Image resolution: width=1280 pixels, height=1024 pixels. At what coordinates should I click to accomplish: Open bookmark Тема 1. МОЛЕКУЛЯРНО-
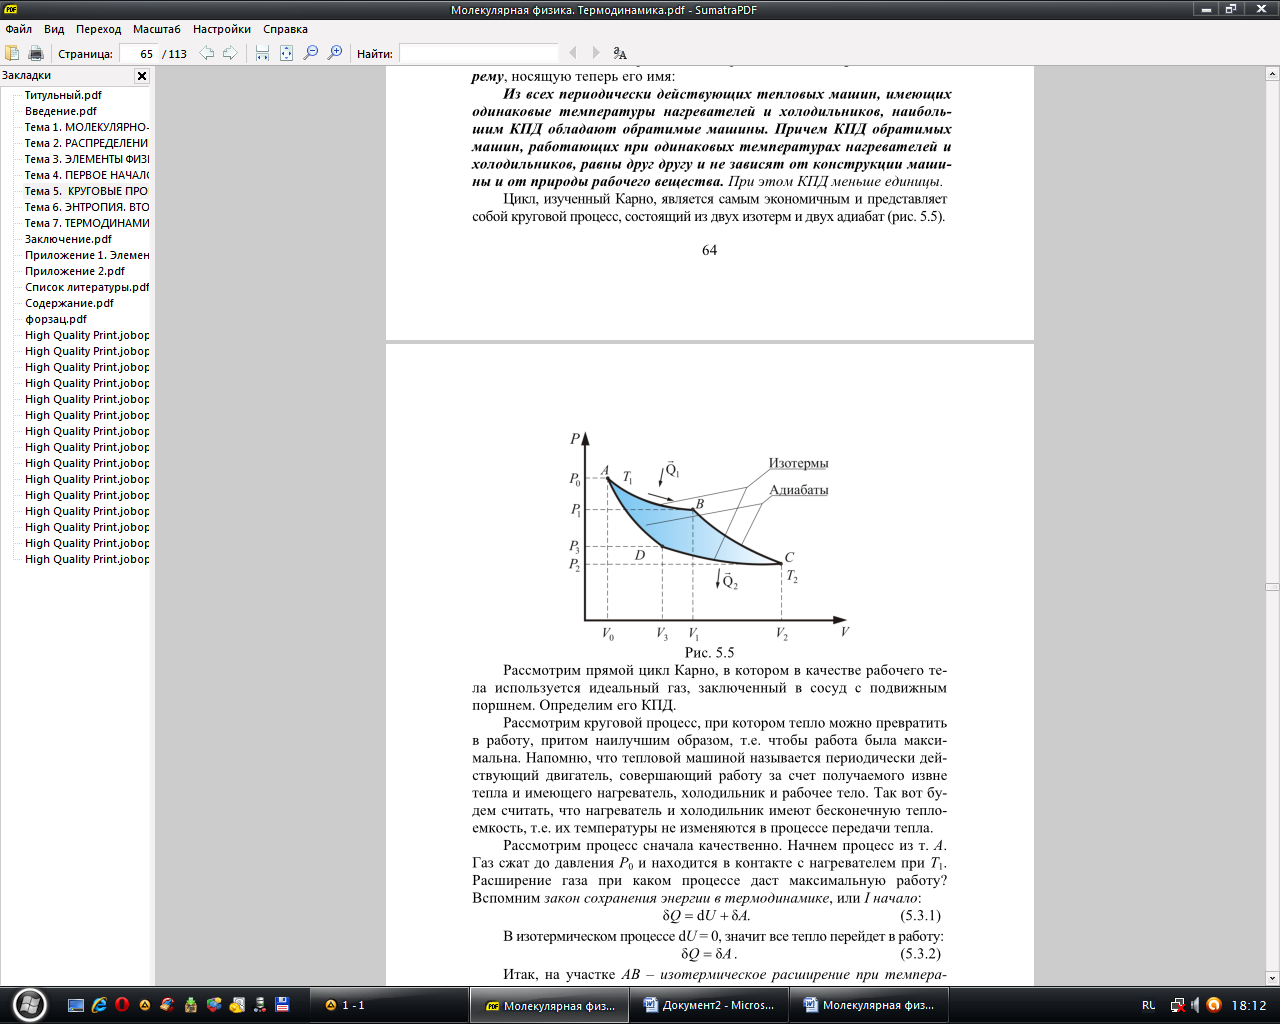pos(87,127)
